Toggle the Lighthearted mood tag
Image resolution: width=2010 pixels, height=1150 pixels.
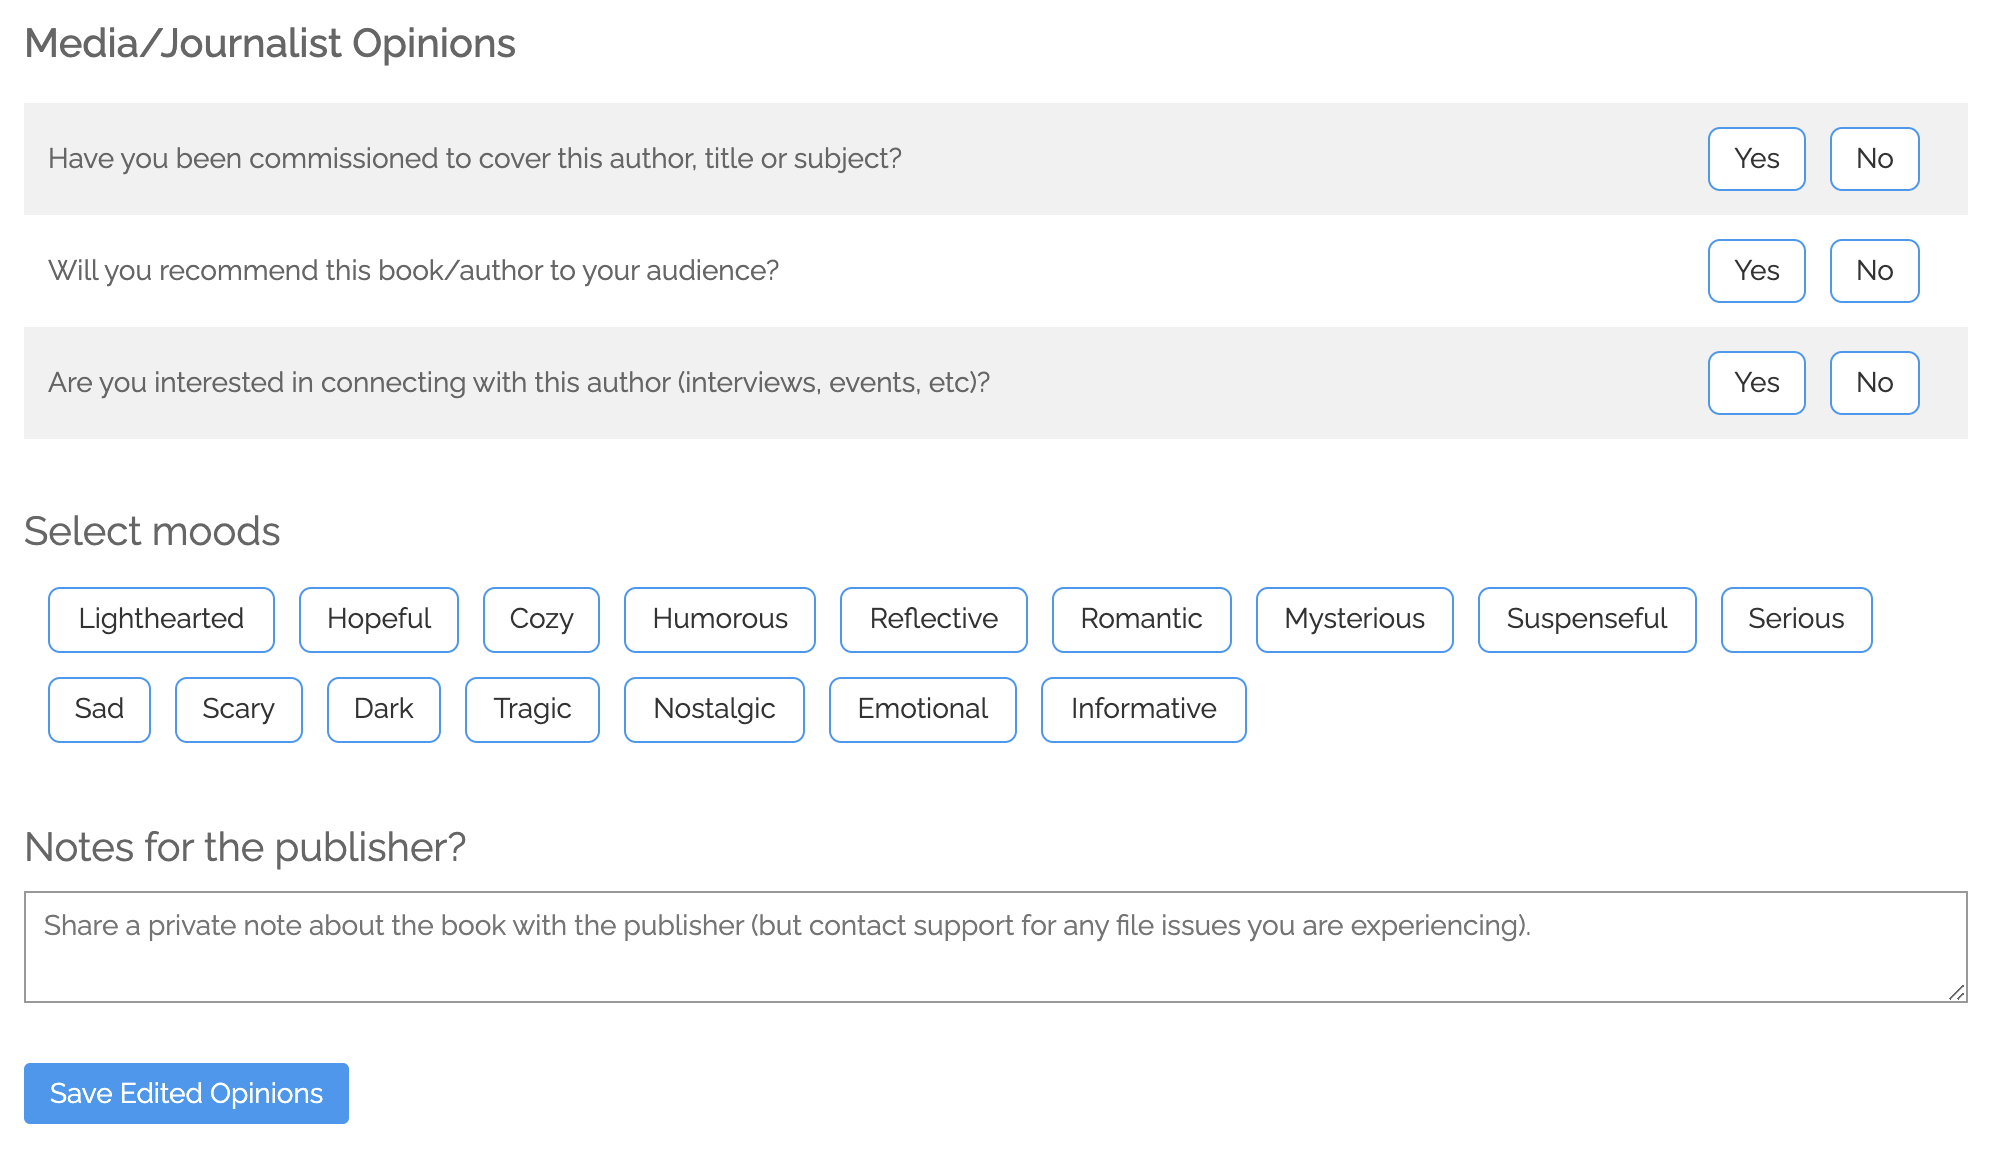click(x=161, y=620)
